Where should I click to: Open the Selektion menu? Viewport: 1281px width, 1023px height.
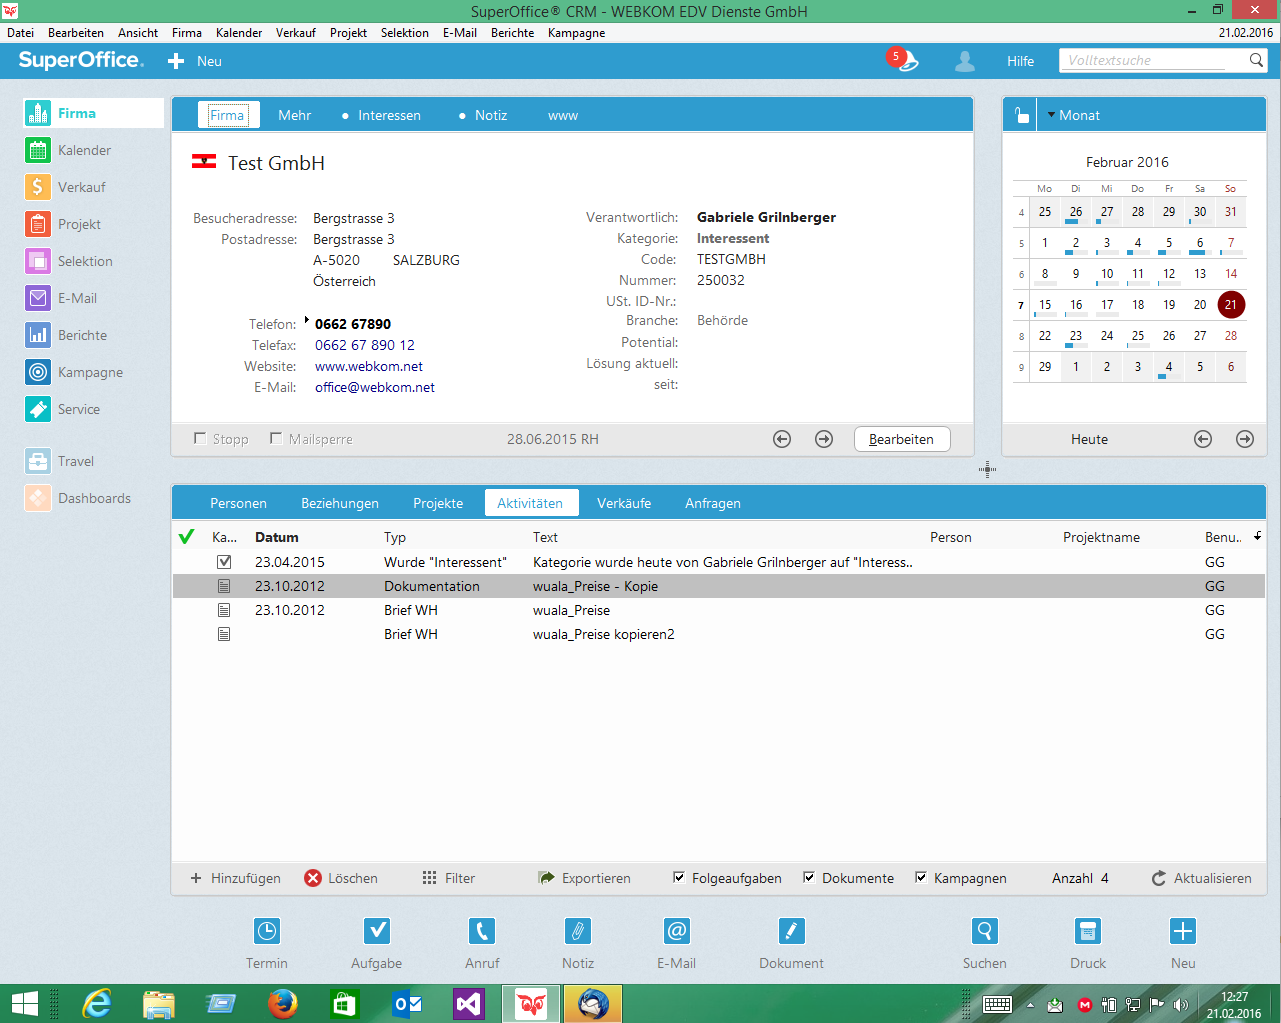[404, 32]
